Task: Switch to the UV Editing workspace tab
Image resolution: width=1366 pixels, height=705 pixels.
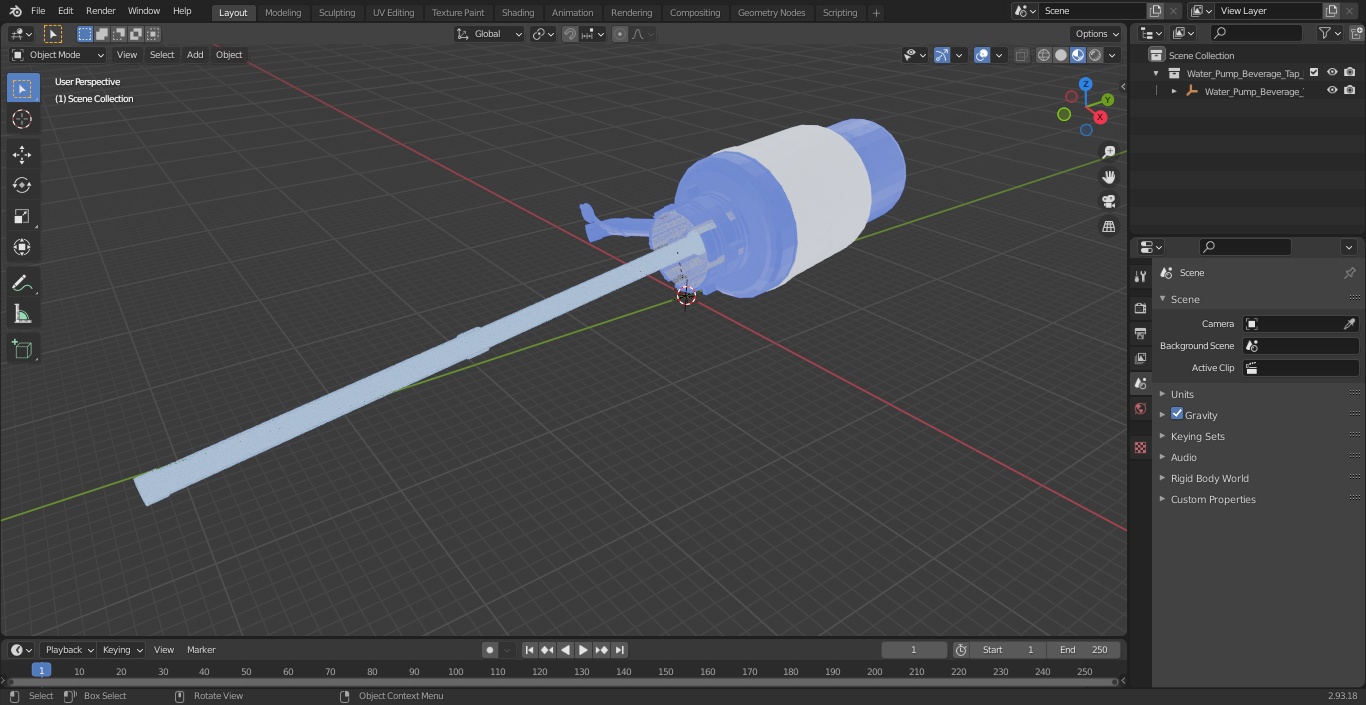Action: tap(393, 12)
